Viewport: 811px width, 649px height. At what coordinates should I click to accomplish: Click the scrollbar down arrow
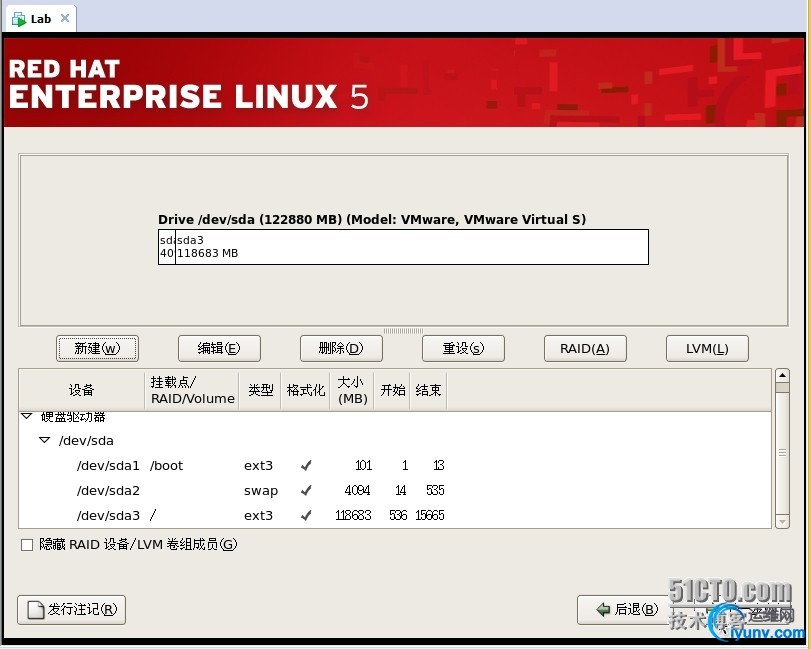(x=782, y=521)
